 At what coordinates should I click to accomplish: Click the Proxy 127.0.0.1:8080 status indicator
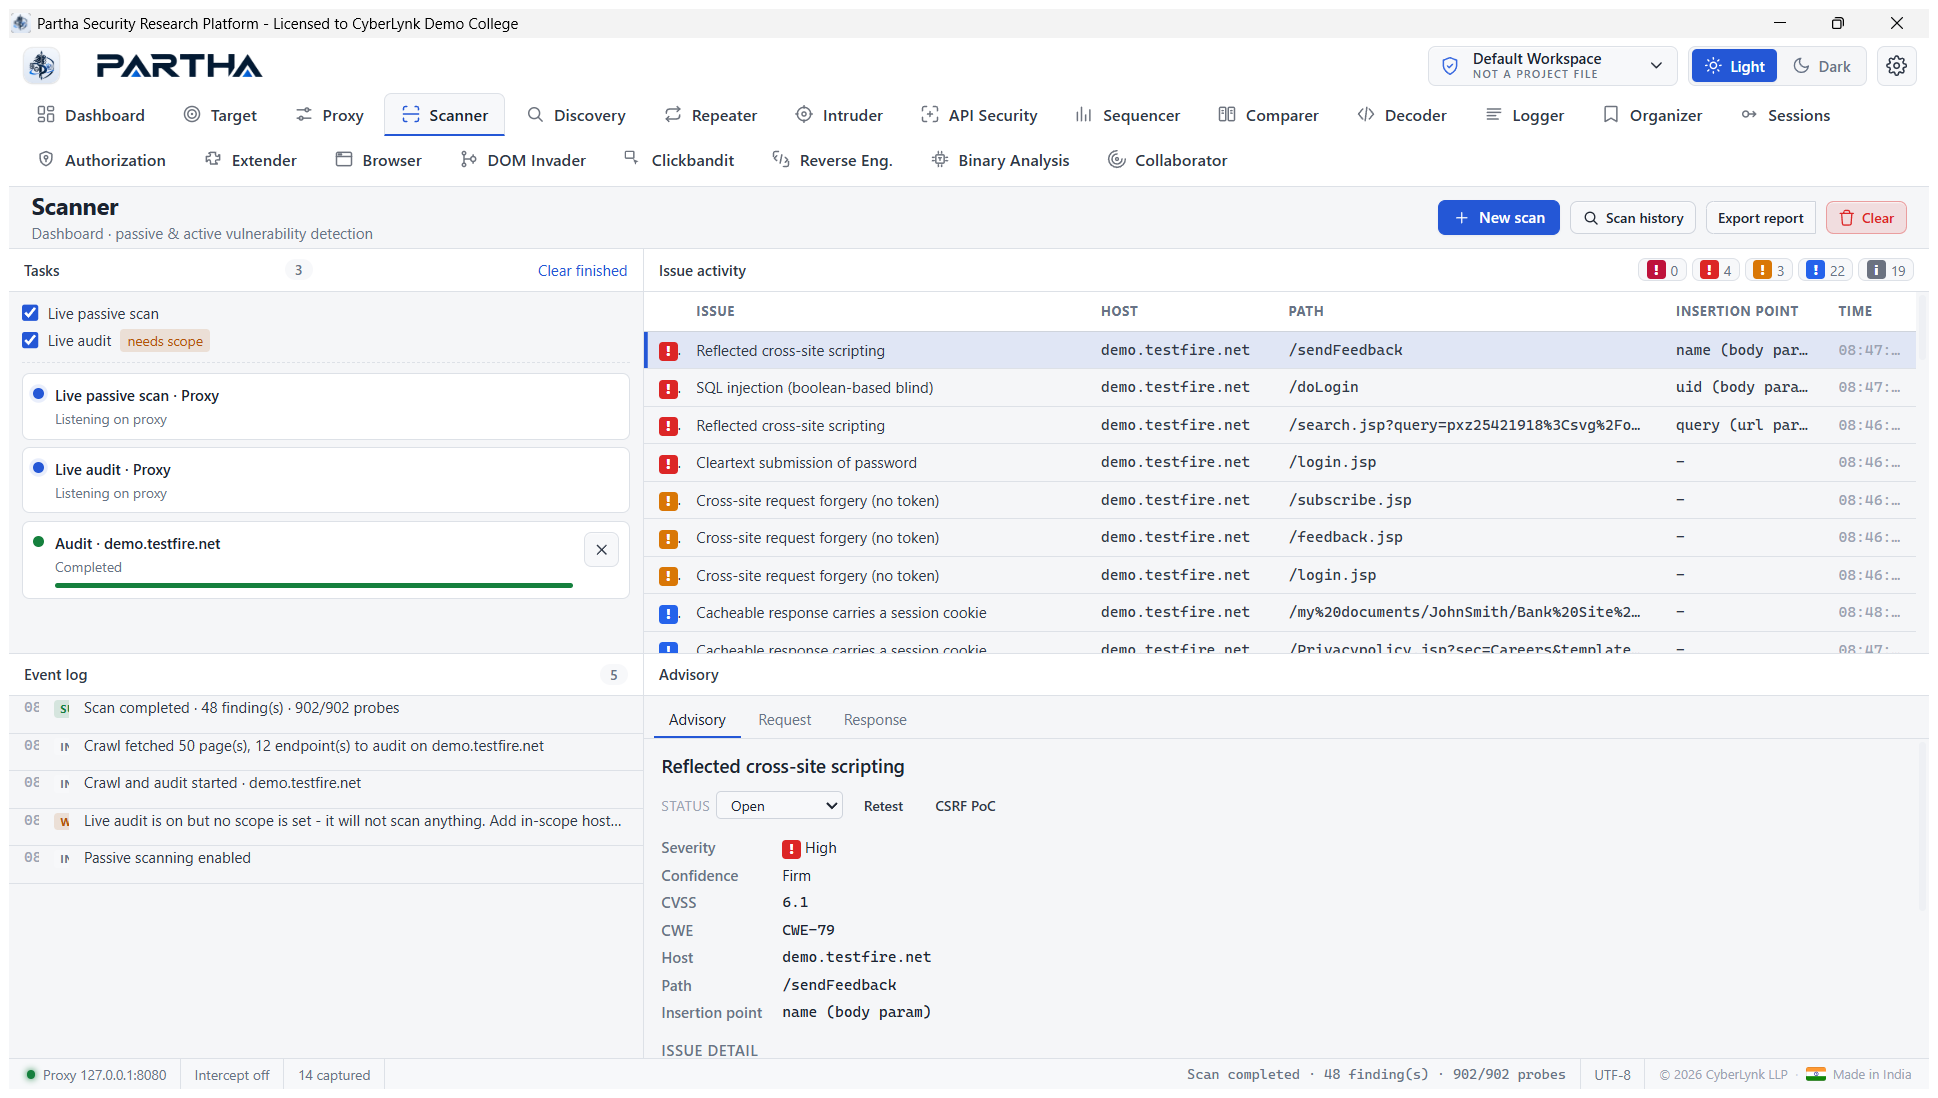pyautogui.click(x=96, y=1075)
